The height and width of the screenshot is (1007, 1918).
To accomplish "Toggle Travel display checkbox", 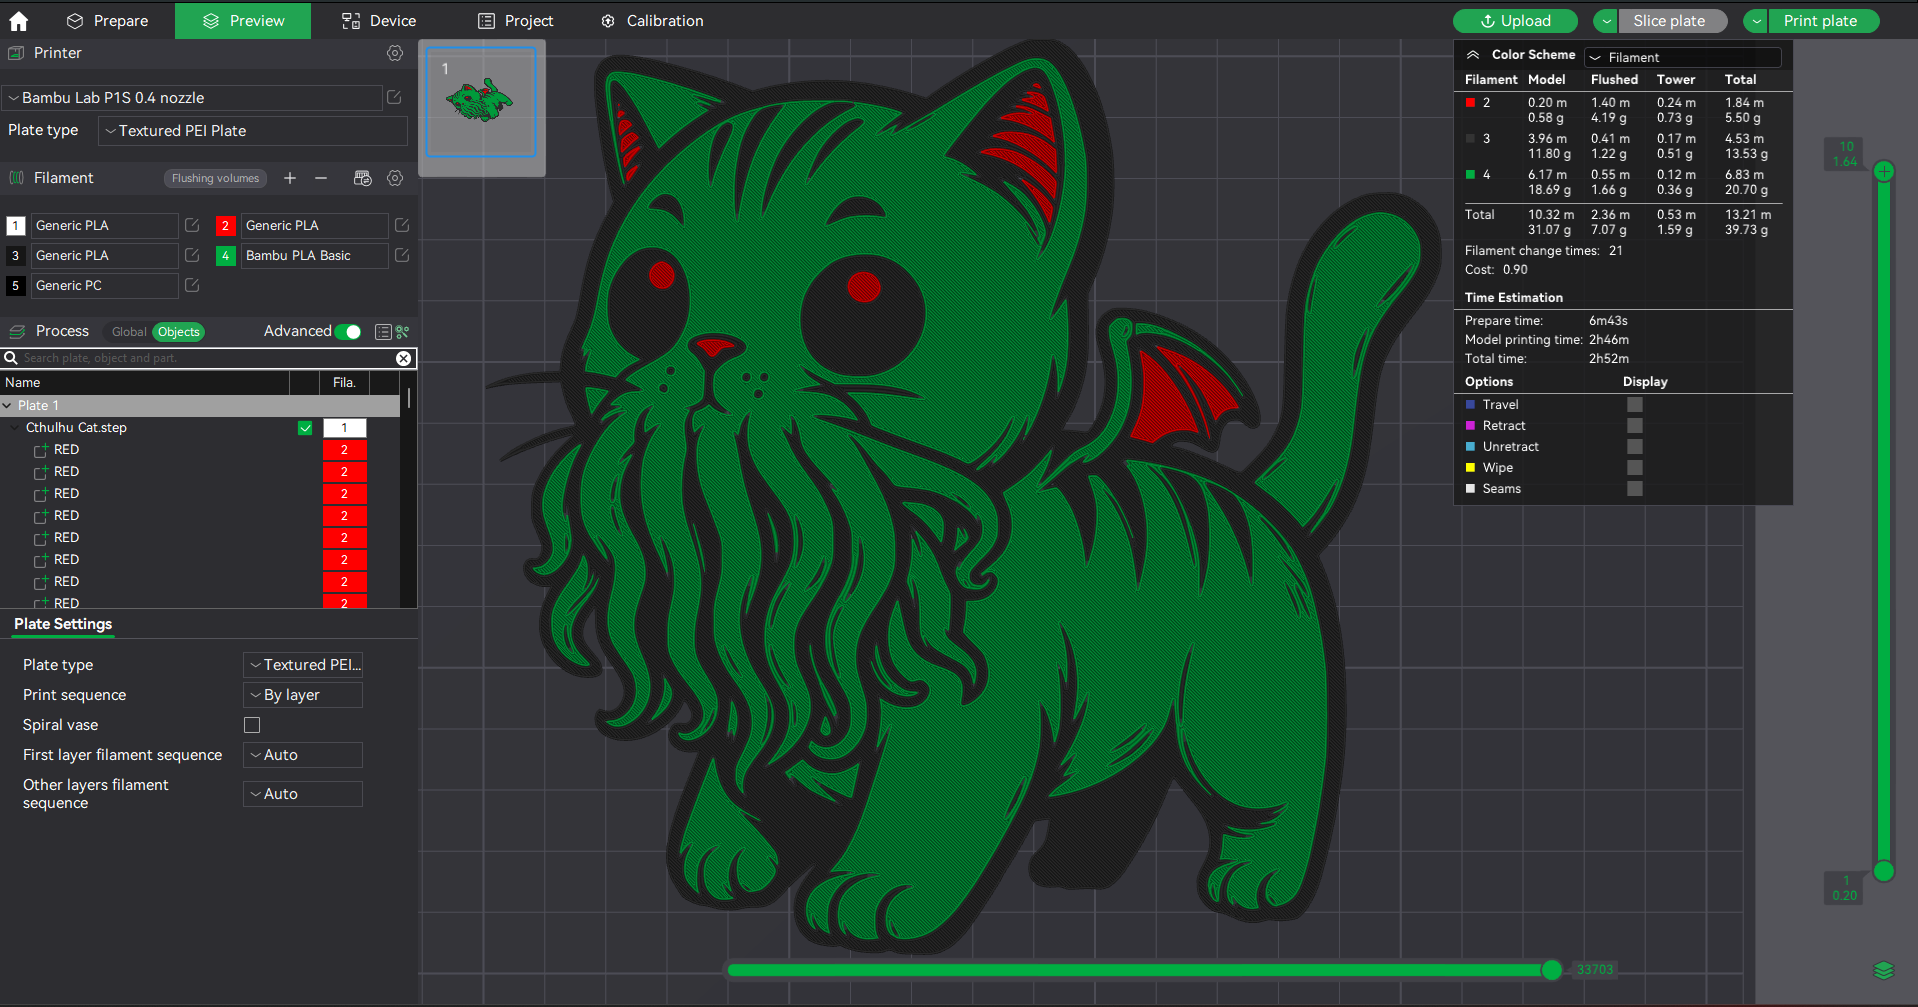I will coord(1635,405).
